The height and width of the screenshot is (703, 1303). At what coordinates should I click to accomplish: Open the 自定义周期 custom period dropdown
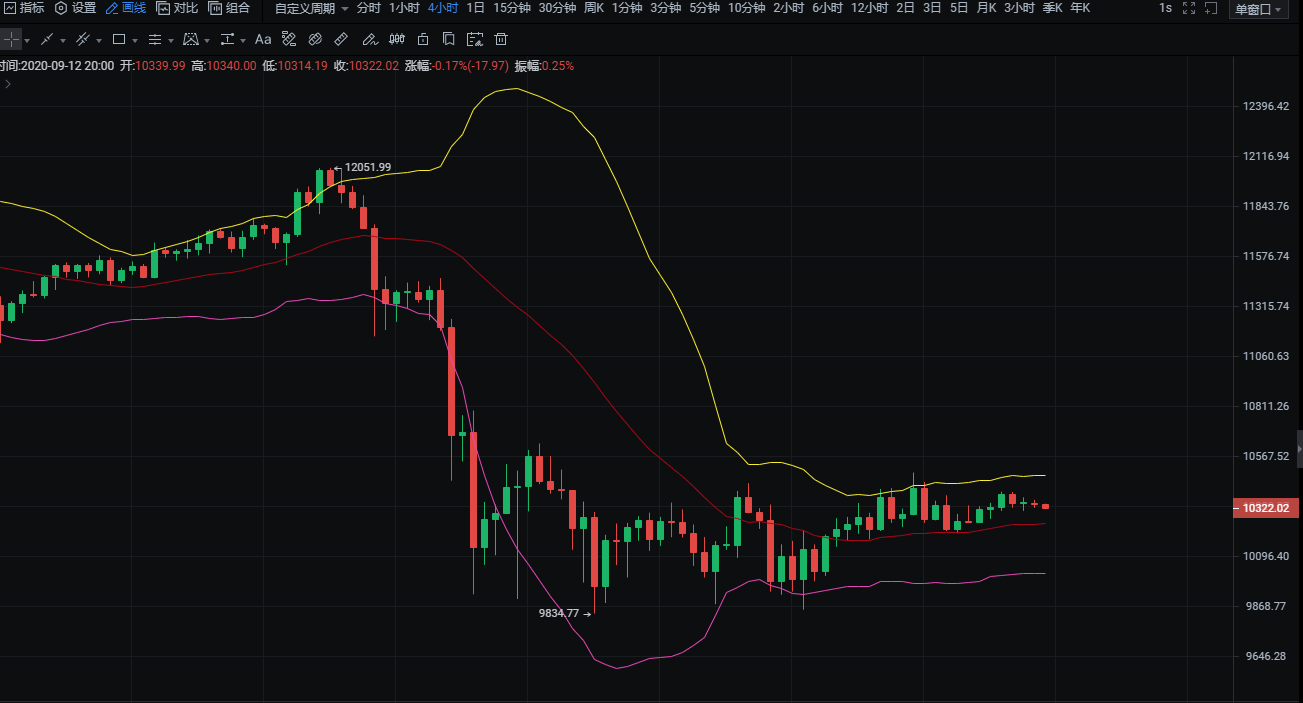point(312,8)
